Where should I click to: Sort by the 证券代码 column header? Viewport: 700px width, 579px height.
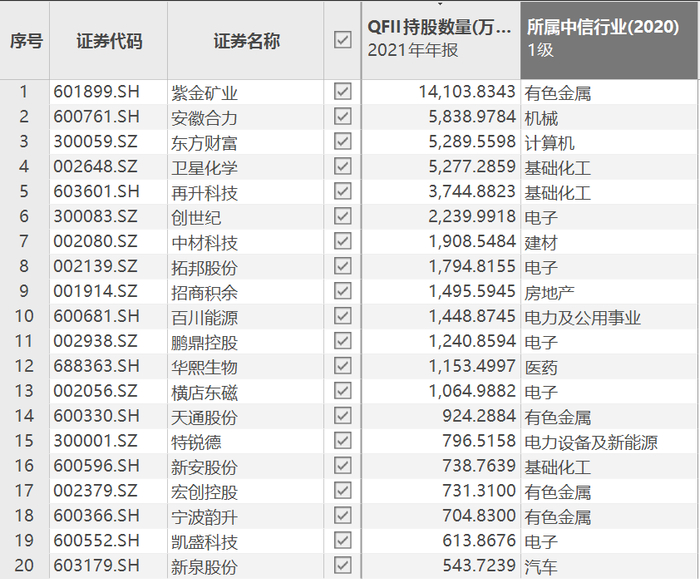tap(109, 41)
